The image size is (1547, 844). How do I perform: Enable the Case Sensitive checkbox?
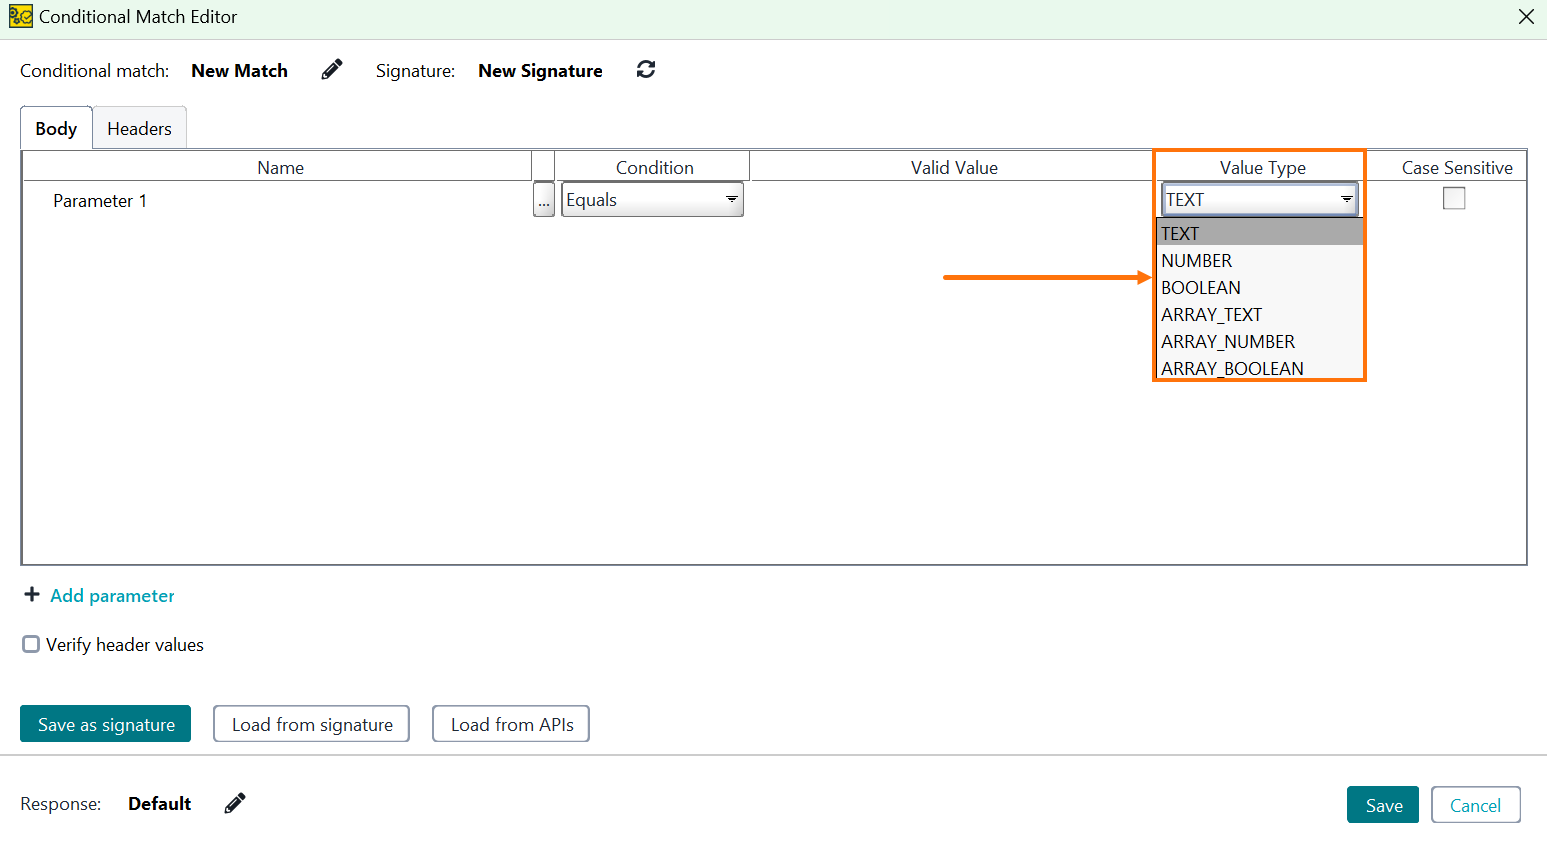pyautogui.click(x=1453, y=198)
